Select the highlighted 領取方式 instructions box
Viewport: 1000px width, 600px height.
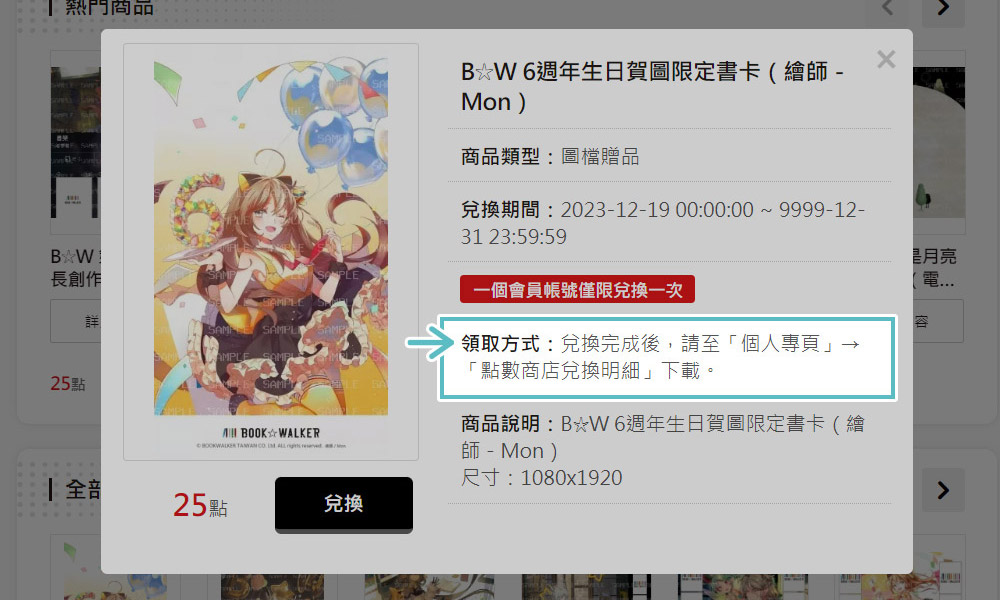point(667,358)
